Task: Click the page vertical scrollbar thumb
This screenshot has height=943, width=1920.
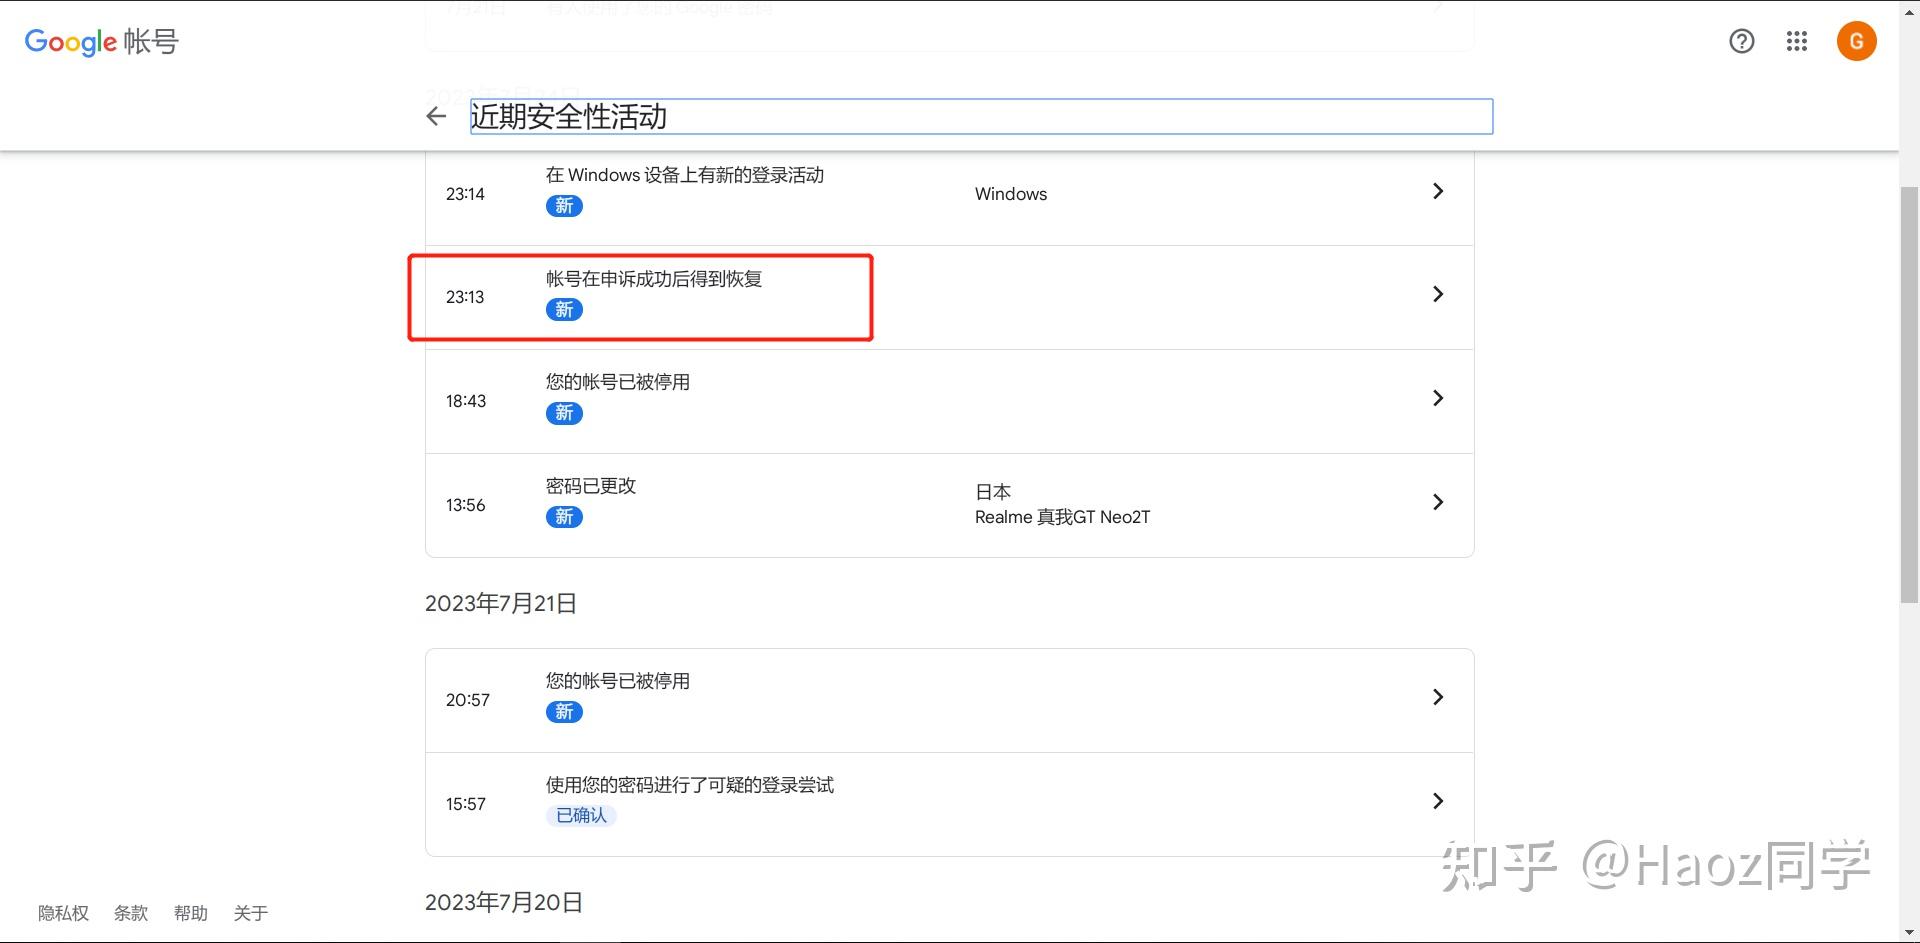Action: pos(1909,394)
